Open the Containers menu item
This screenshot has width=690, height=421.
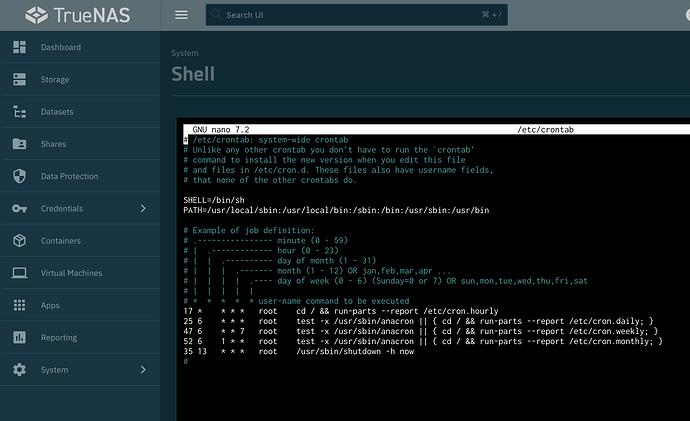pos(80,241)
